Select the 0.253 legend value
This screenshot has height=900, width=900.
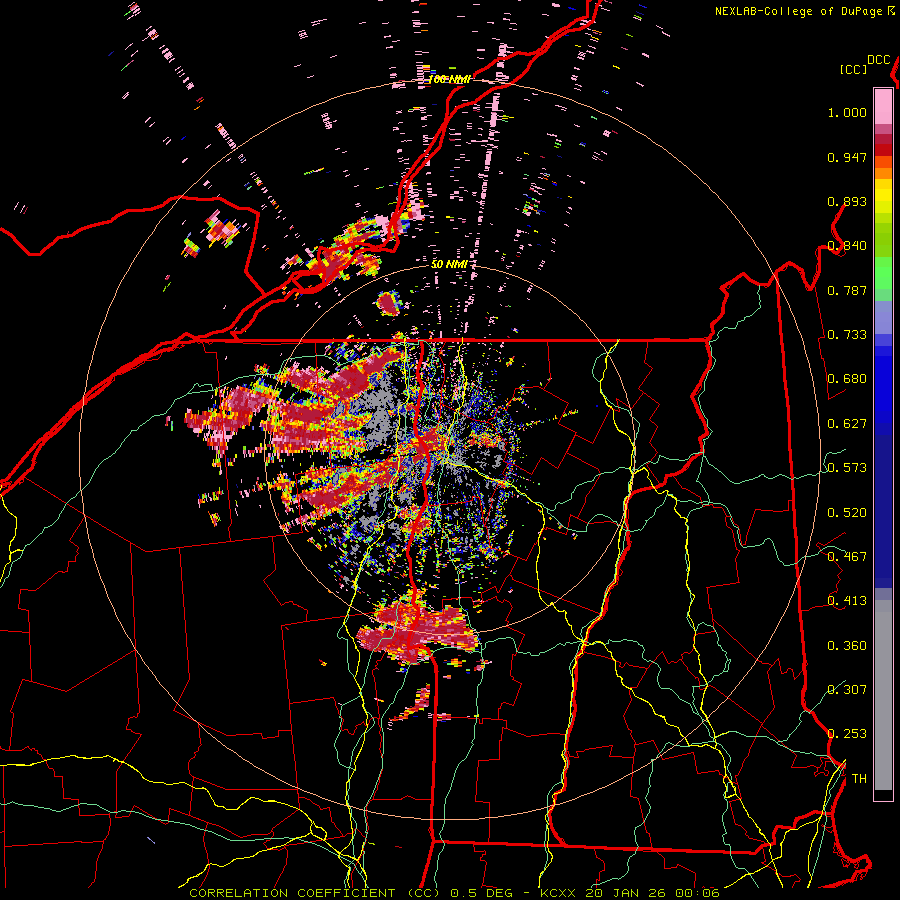(x=847, y=734)
